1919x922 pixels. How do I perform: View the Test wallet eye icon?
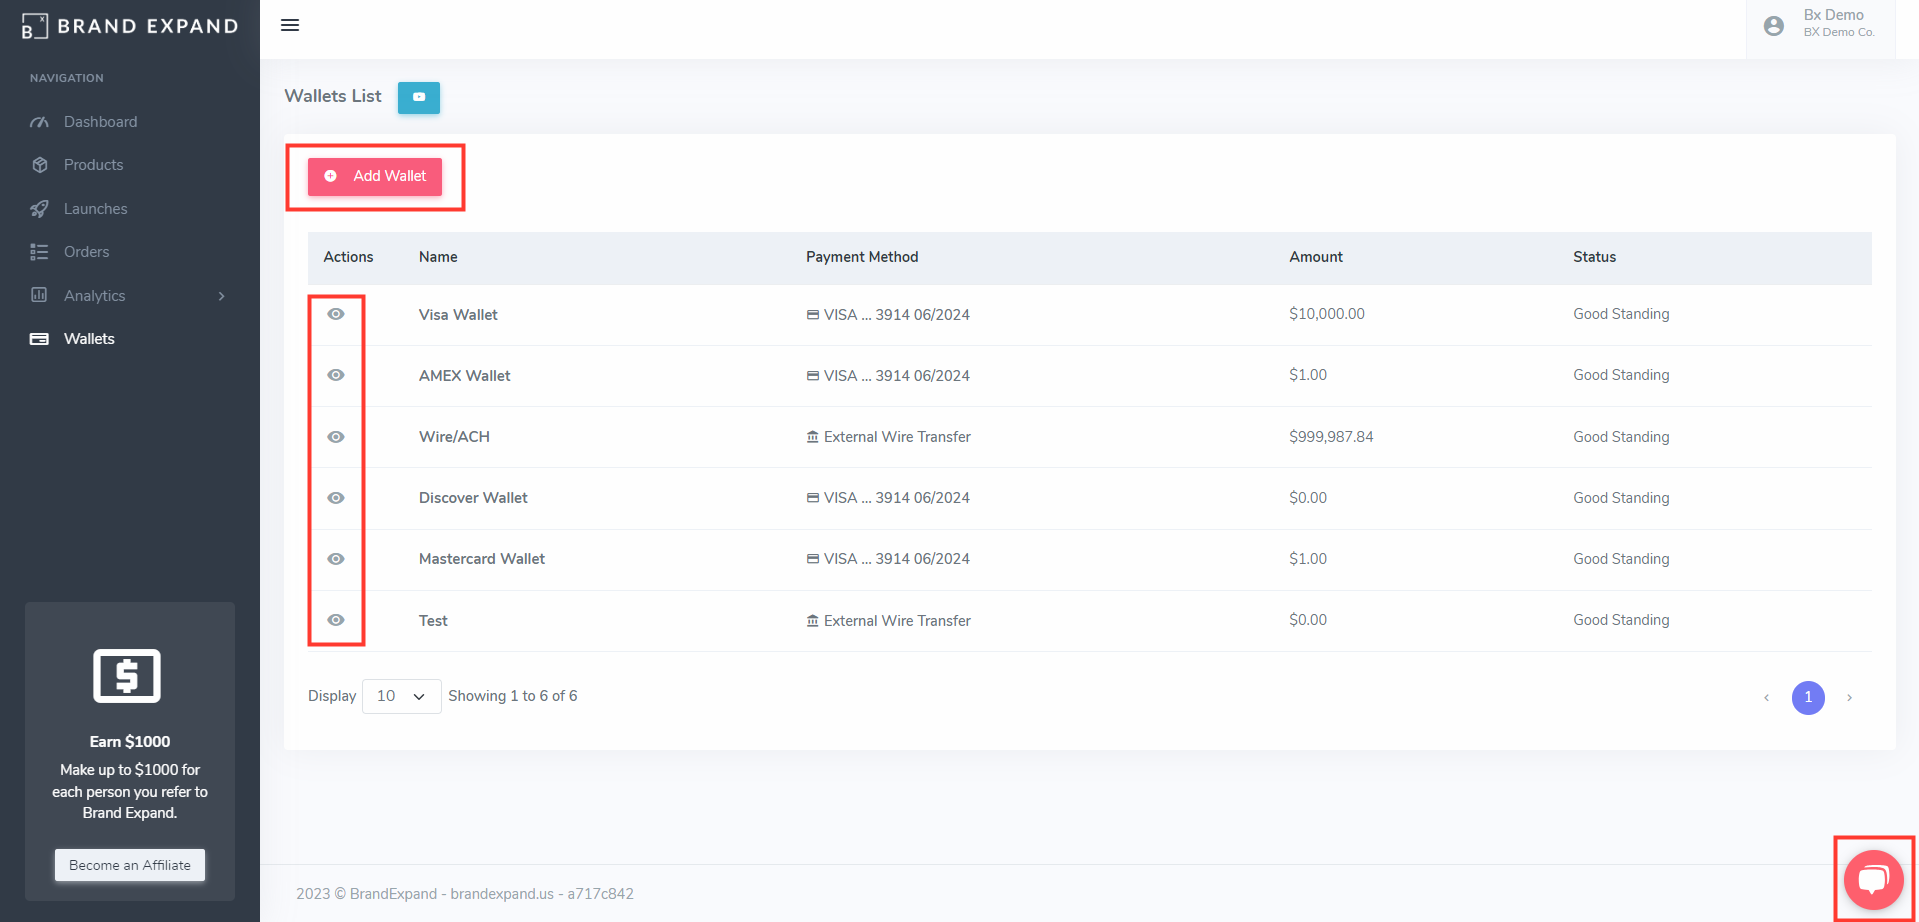click(336, 620)
